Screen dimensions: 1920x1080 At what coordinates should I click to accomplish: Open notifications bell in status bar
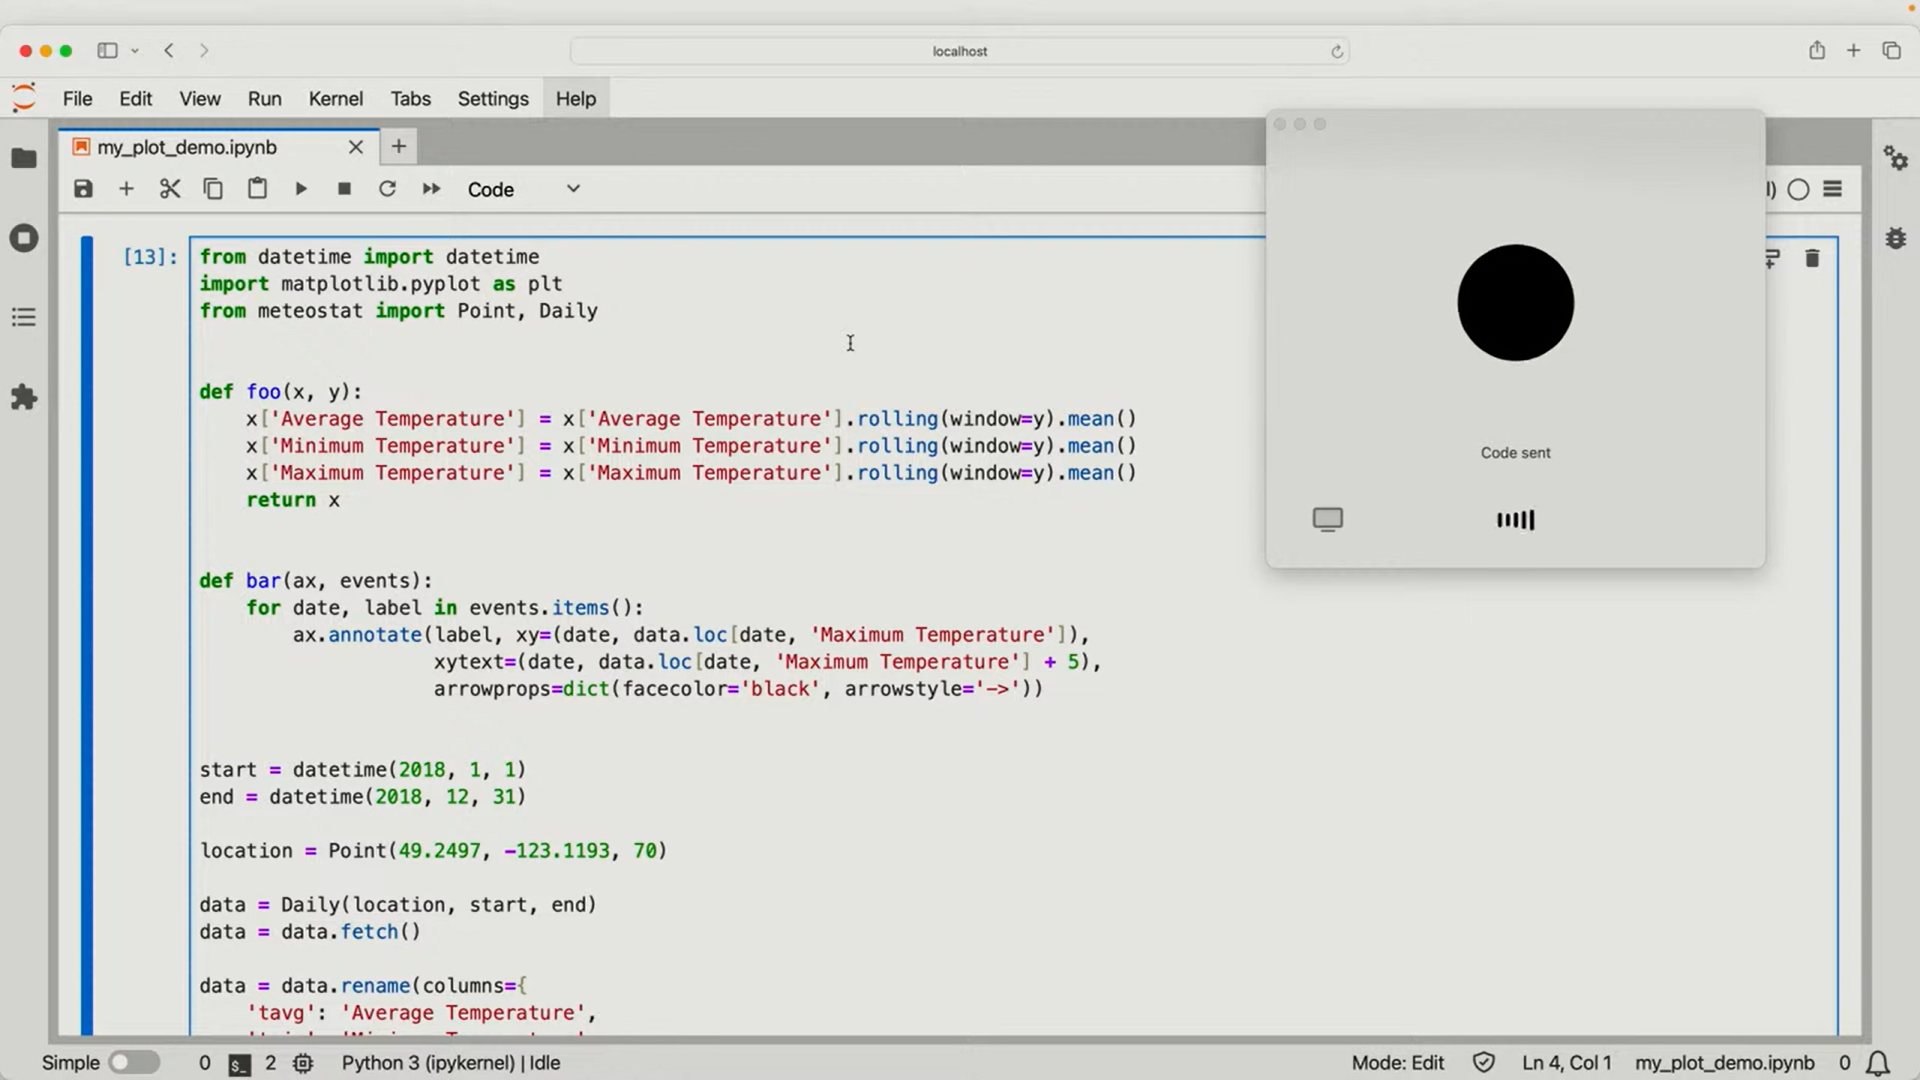pyautogui.click(x=1878, y=1062)
